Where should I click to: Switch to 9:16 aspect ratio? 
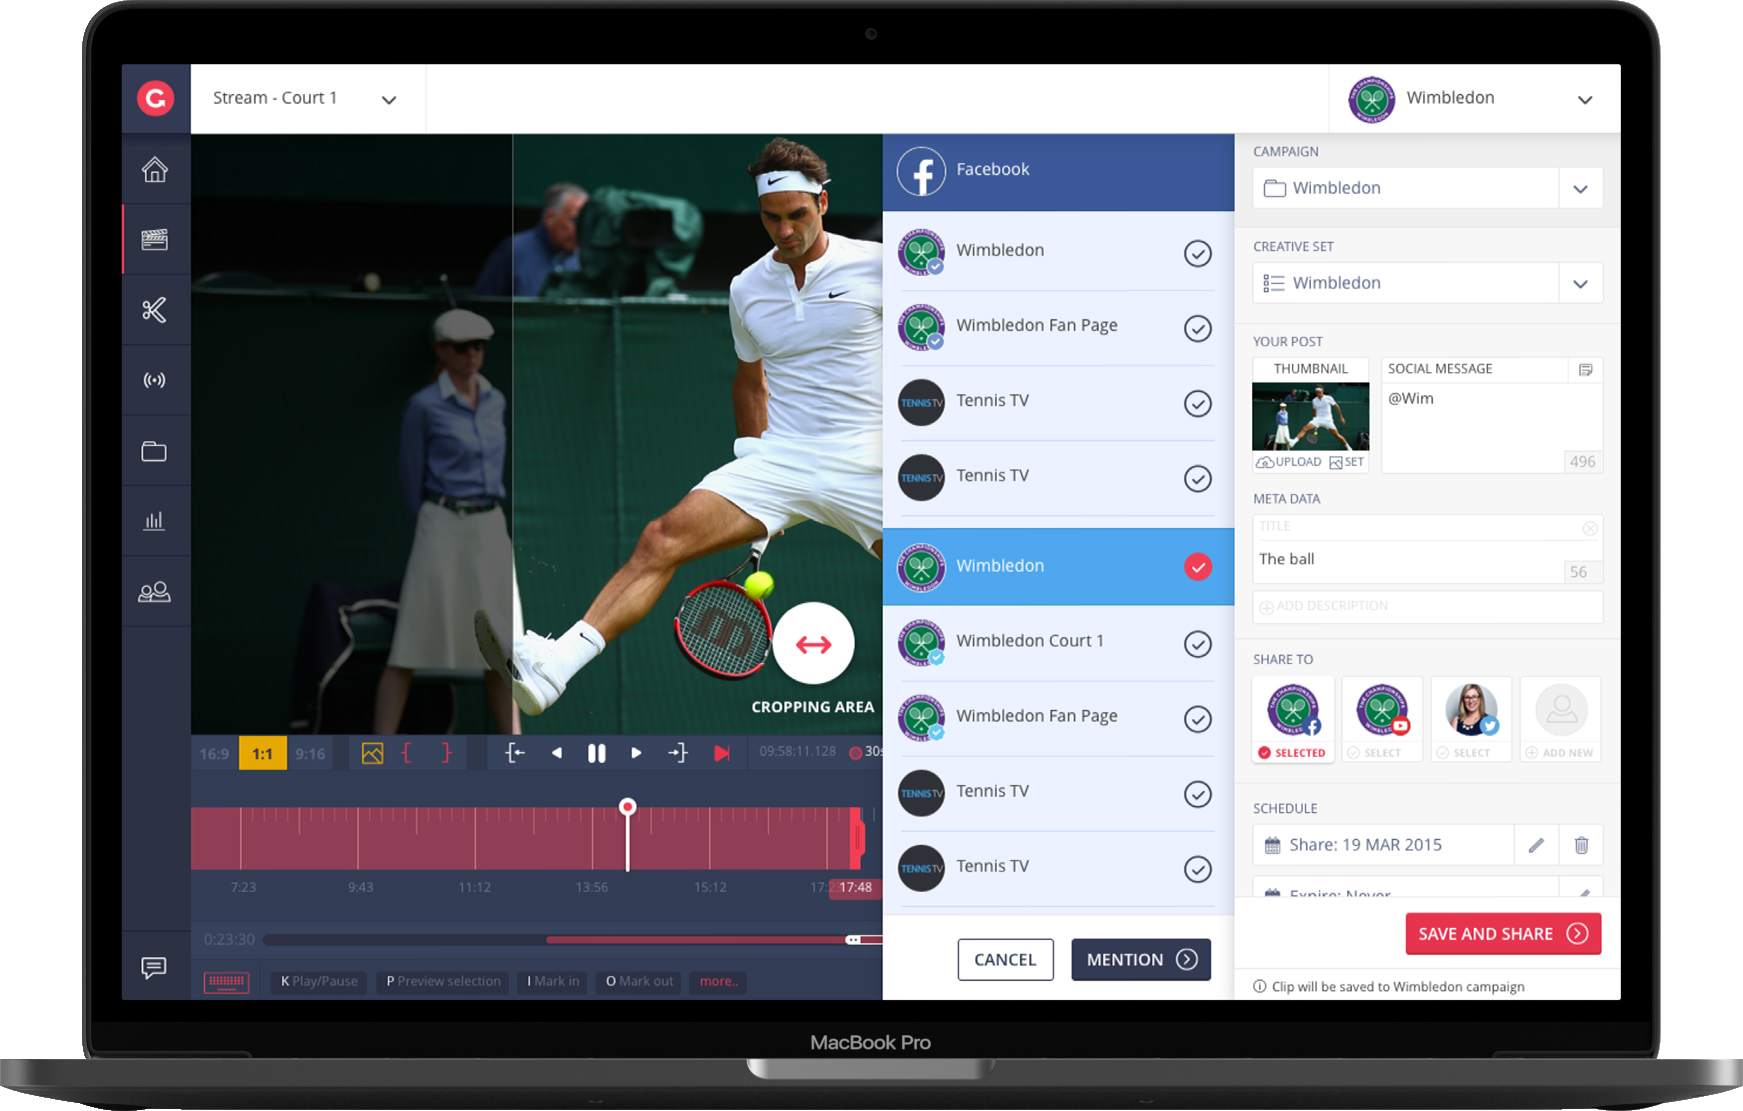[310, 753]
